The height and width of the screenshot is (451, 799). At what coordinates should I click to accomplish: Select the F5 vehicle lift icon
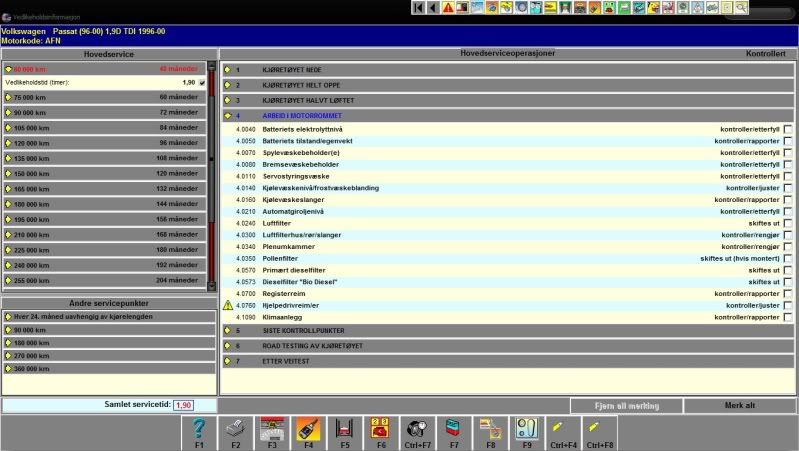(x=344, y=430)
